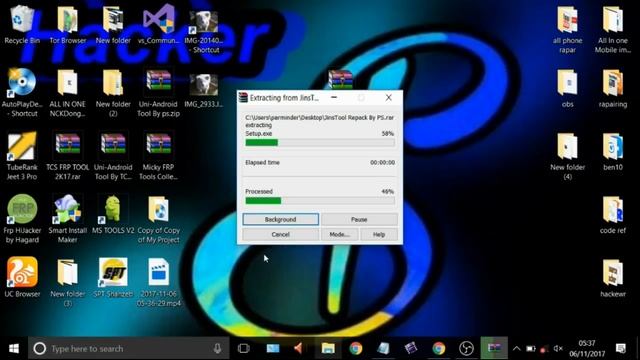Open the first Chrome taskbar icon
The height and width of the screenshot is (360, 640).
tap(356, 348)
